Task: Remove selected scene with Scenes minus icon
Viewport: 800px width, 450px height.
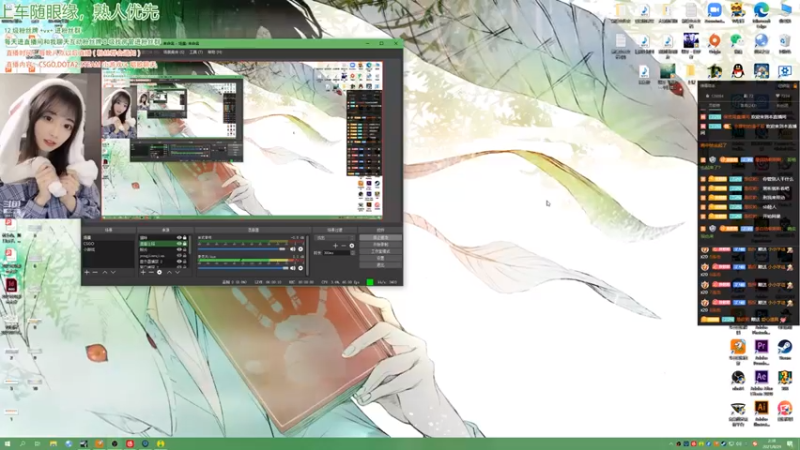Action: point(95,272)
